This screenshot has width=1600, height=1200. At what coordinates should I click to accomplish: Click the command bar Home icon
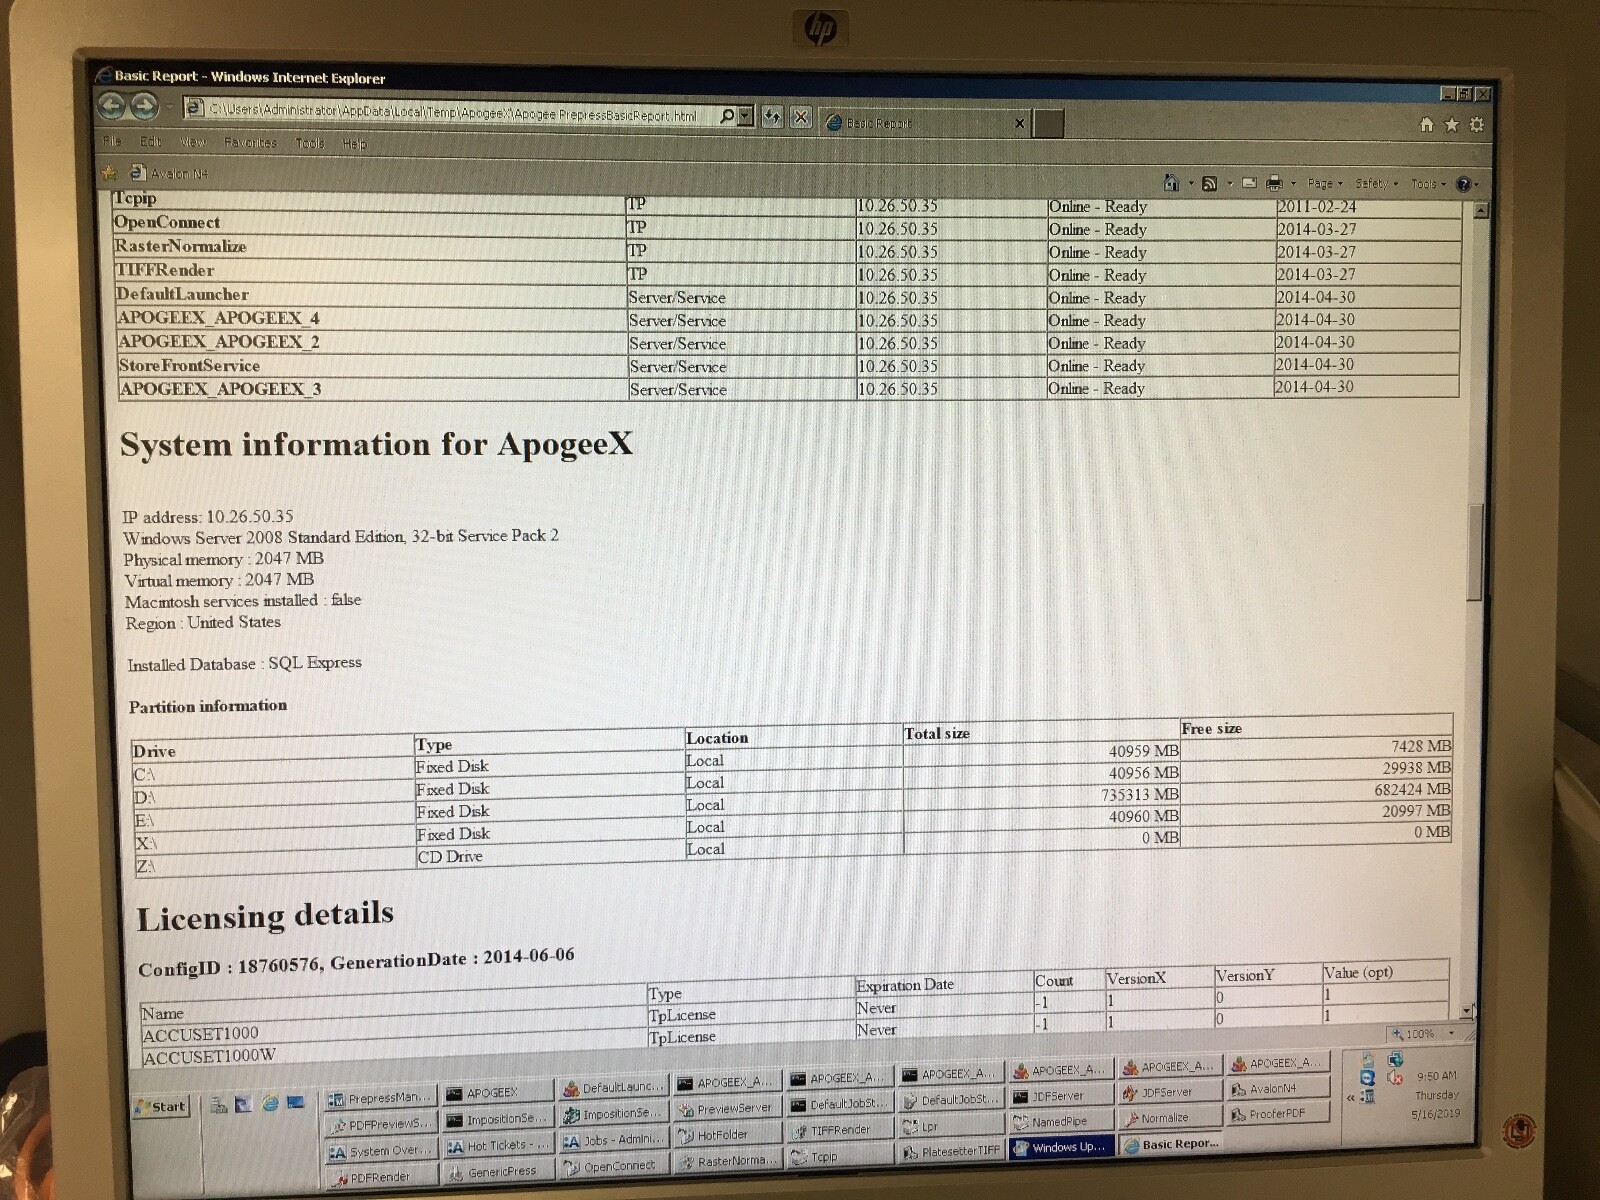coord(1171,183)
